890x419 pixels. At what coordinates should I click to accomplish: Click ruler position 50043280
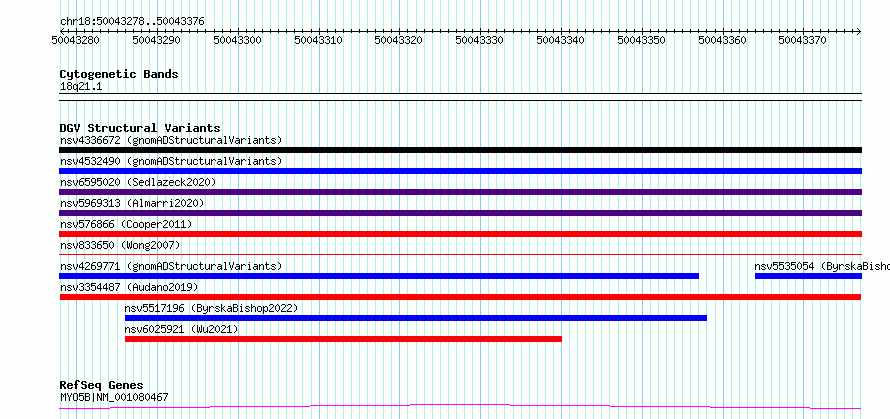click(76, 40)
